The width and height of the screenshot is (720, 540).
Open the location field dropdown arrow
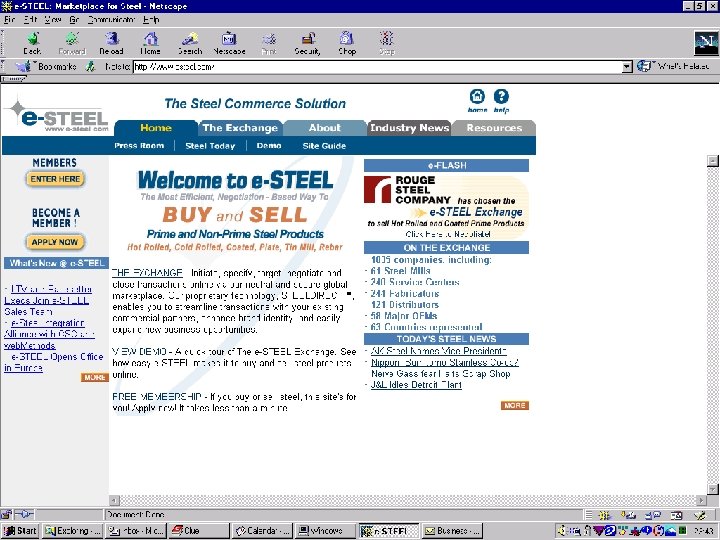click(627, 67)
